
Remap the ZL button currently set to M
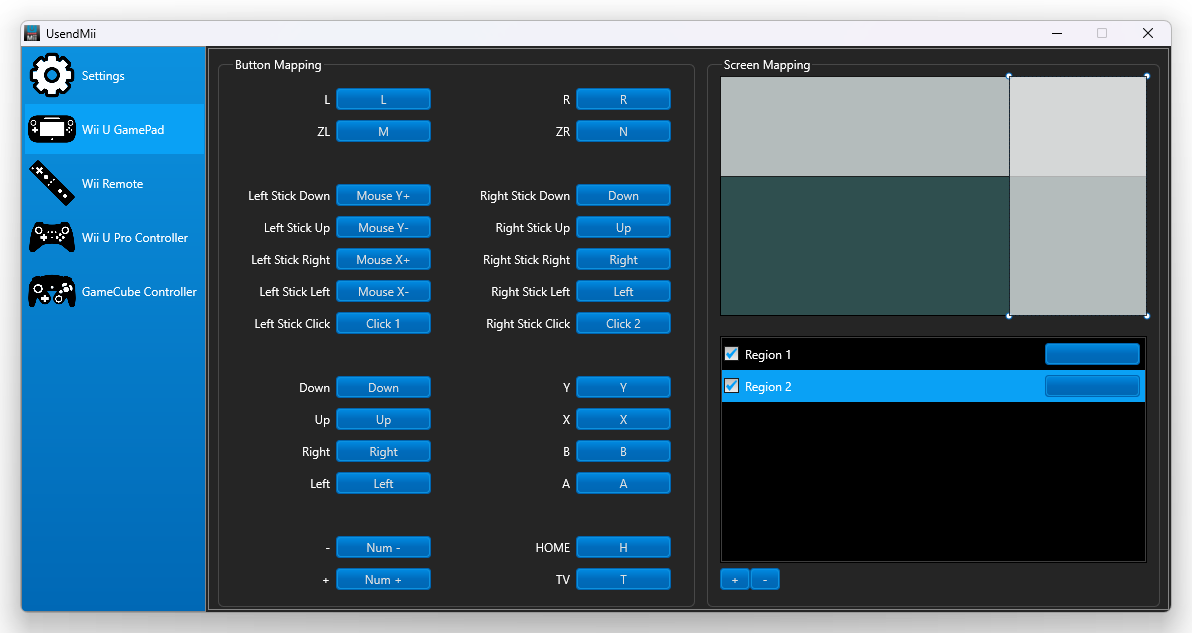[383, 131]
